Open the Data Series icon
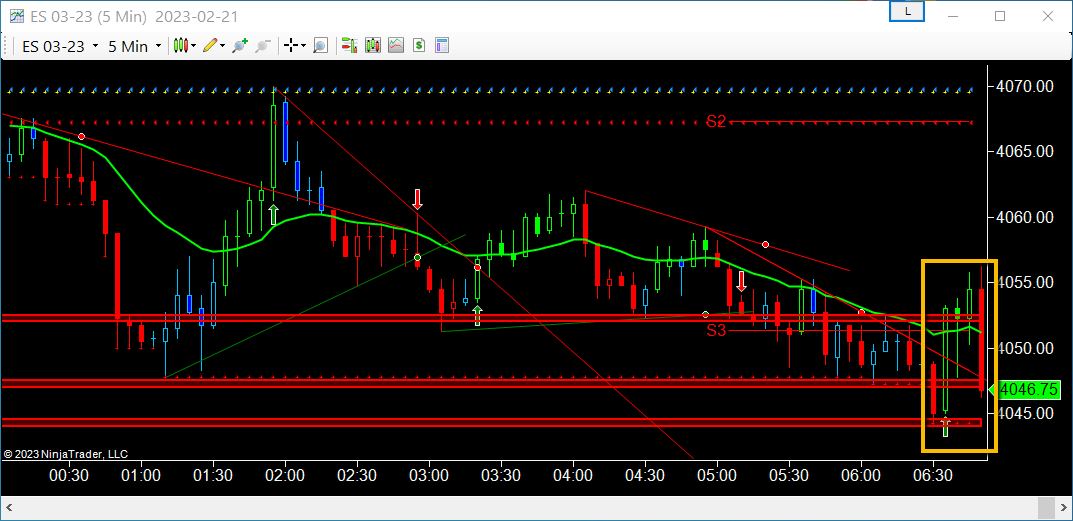The height and width of the screenshot is (521, 1073). point(373,46)
